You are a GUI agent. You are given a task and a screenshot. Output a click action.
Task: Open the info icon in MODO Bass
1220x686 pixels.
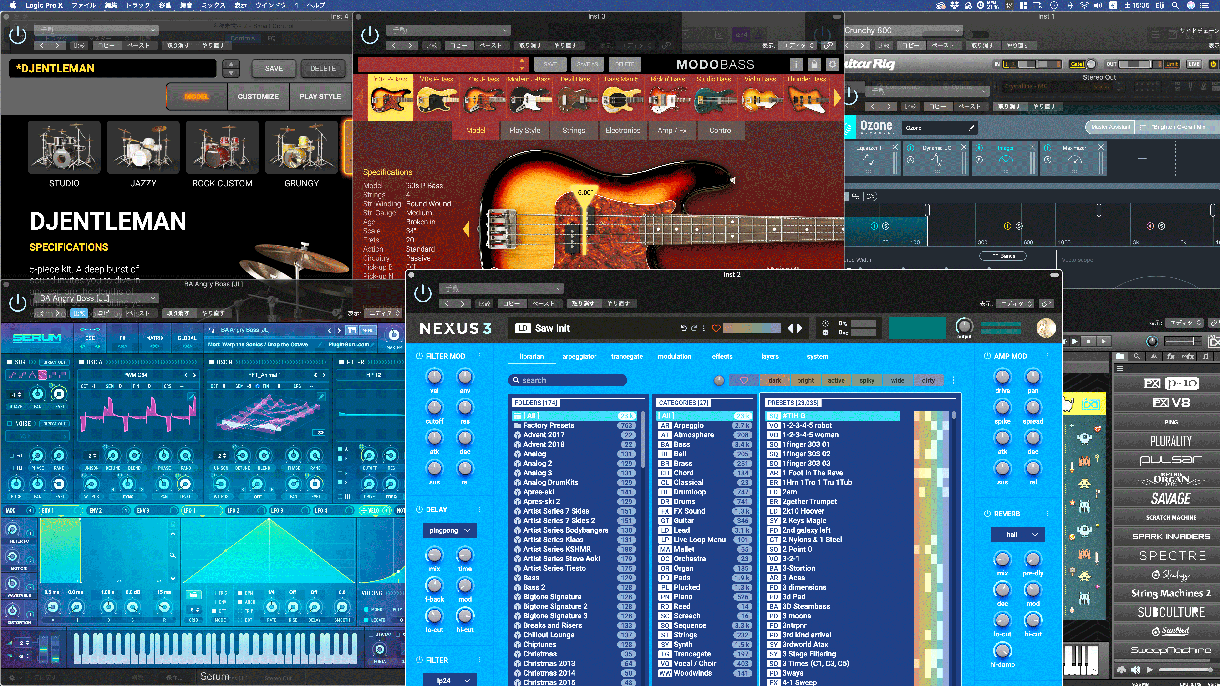pos(795,64)
